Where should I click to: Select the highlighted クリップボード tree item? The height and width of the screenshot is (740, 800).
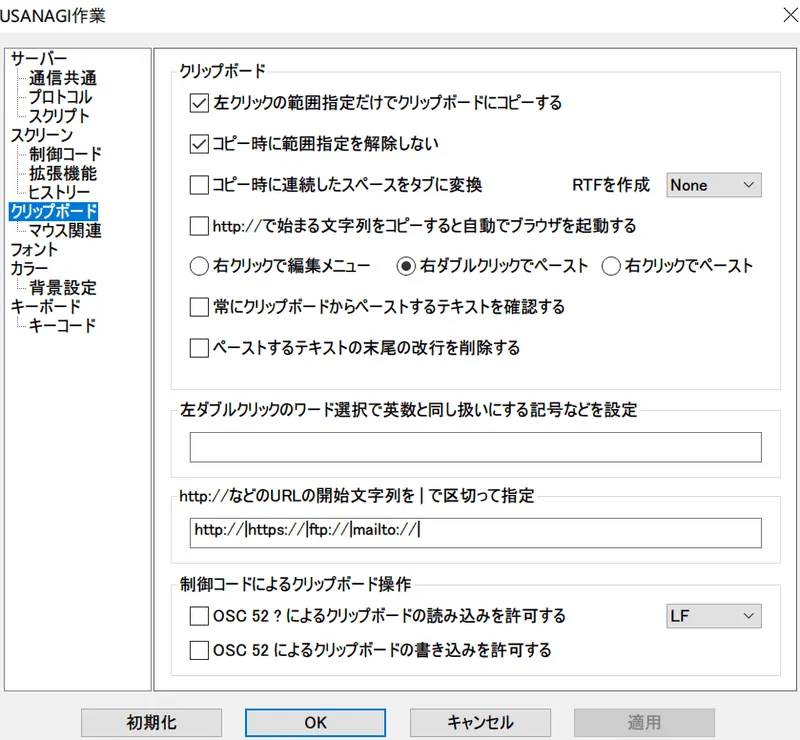54,211
